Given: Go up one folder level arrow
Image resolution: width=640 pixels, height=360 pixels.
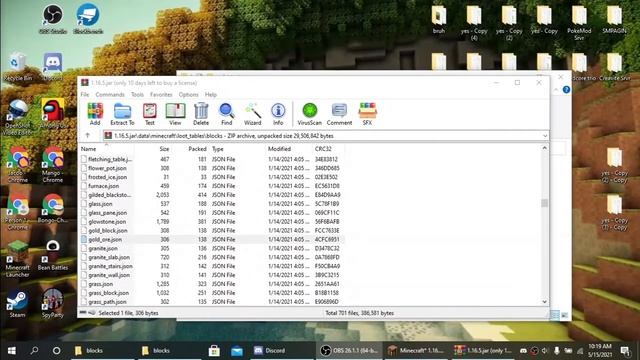Looking at the screenshot, I should pyautogui.click(x=87, y=136).
